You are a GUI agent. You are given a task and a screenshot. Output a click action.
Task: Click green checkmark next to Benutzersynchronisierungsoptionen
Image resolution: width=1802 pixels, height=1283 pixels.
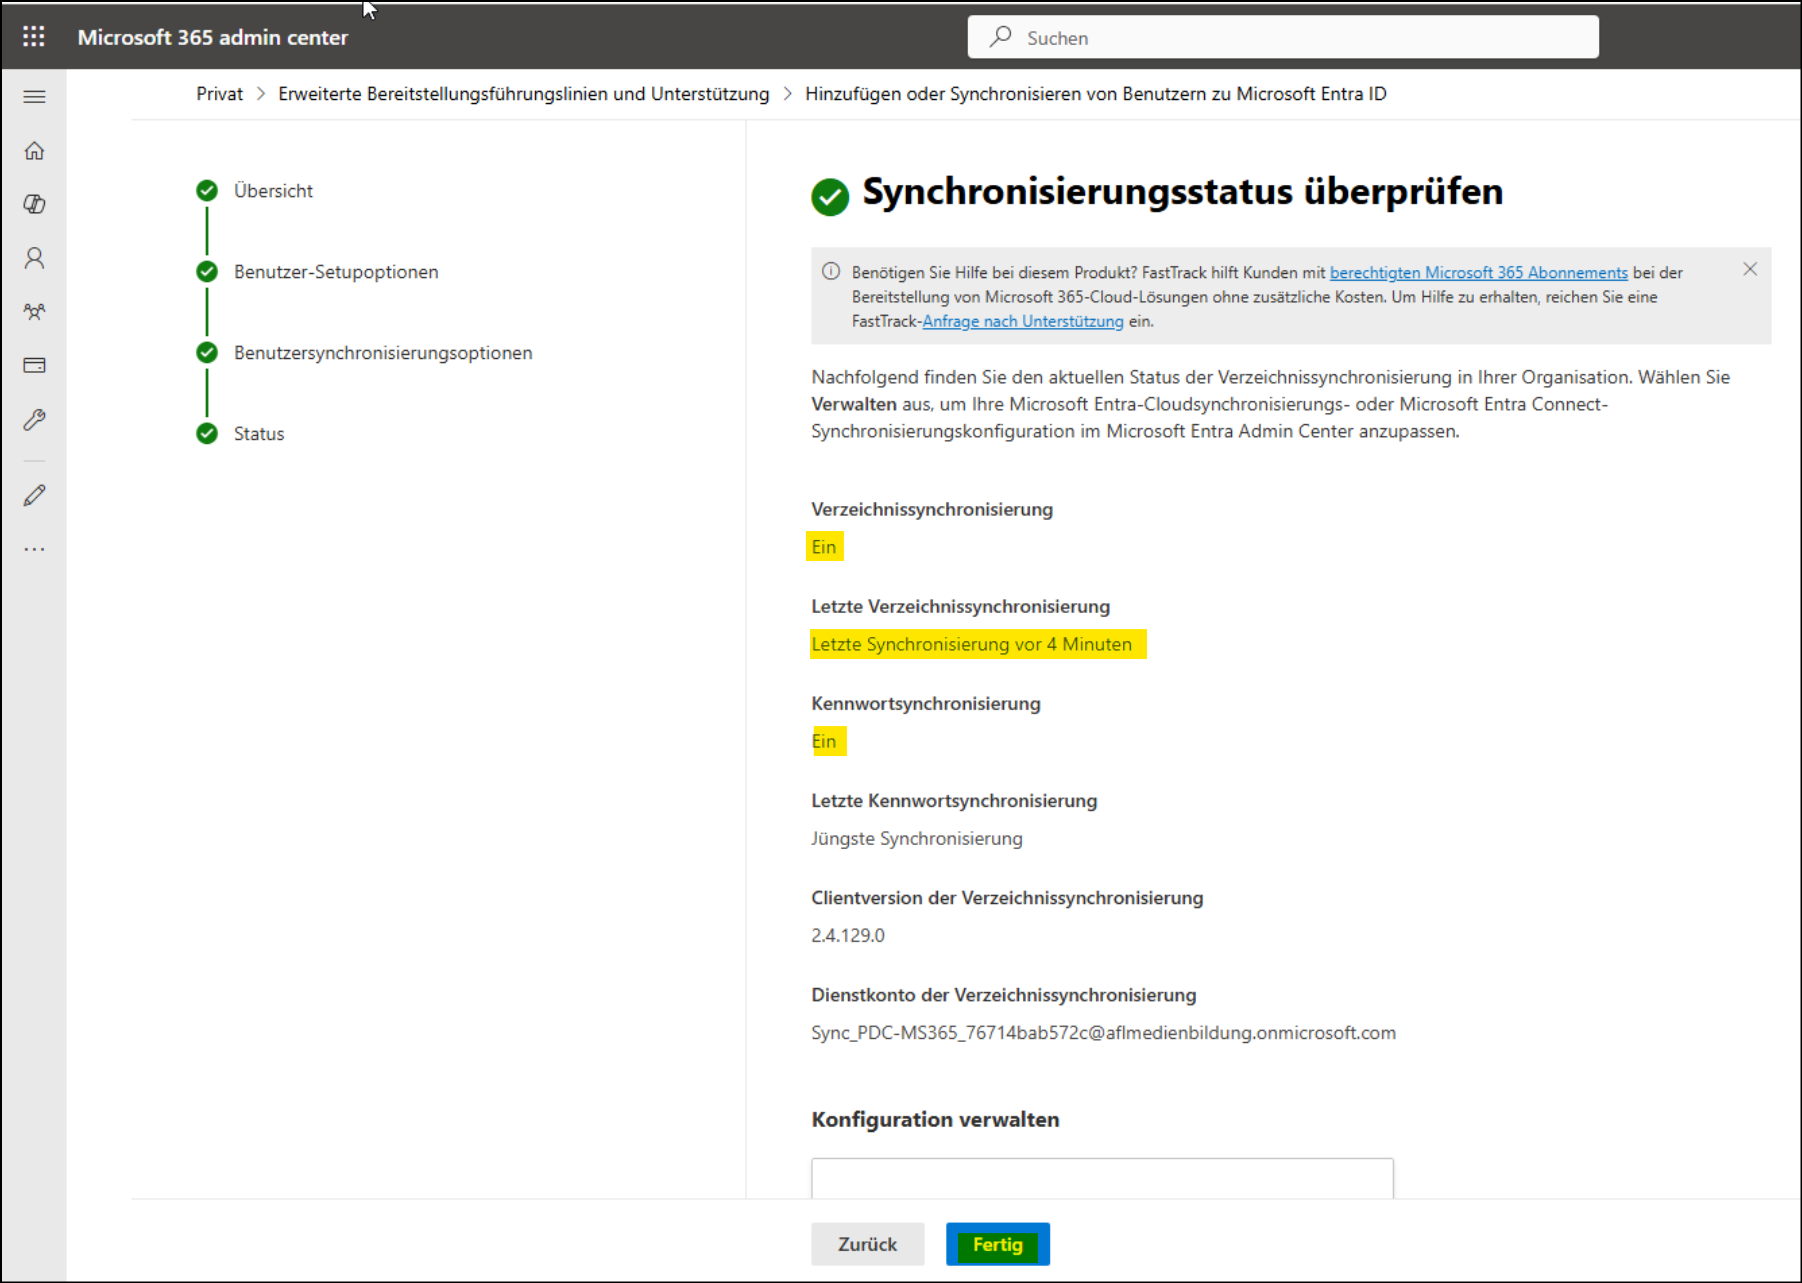[207, 352]
